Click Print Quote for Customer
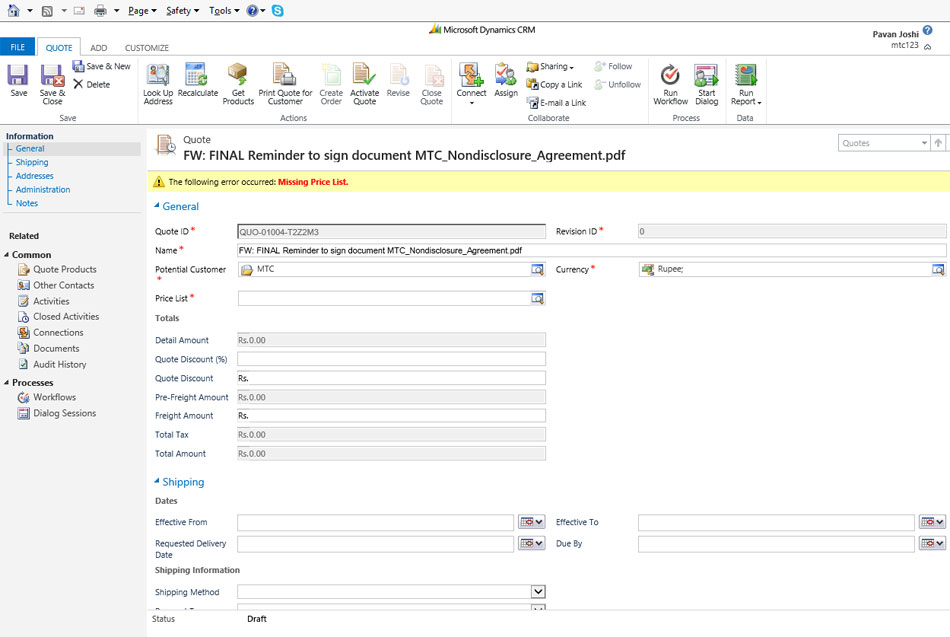The height and width of the screenshot is (637, 950). (x=285, y=77)
